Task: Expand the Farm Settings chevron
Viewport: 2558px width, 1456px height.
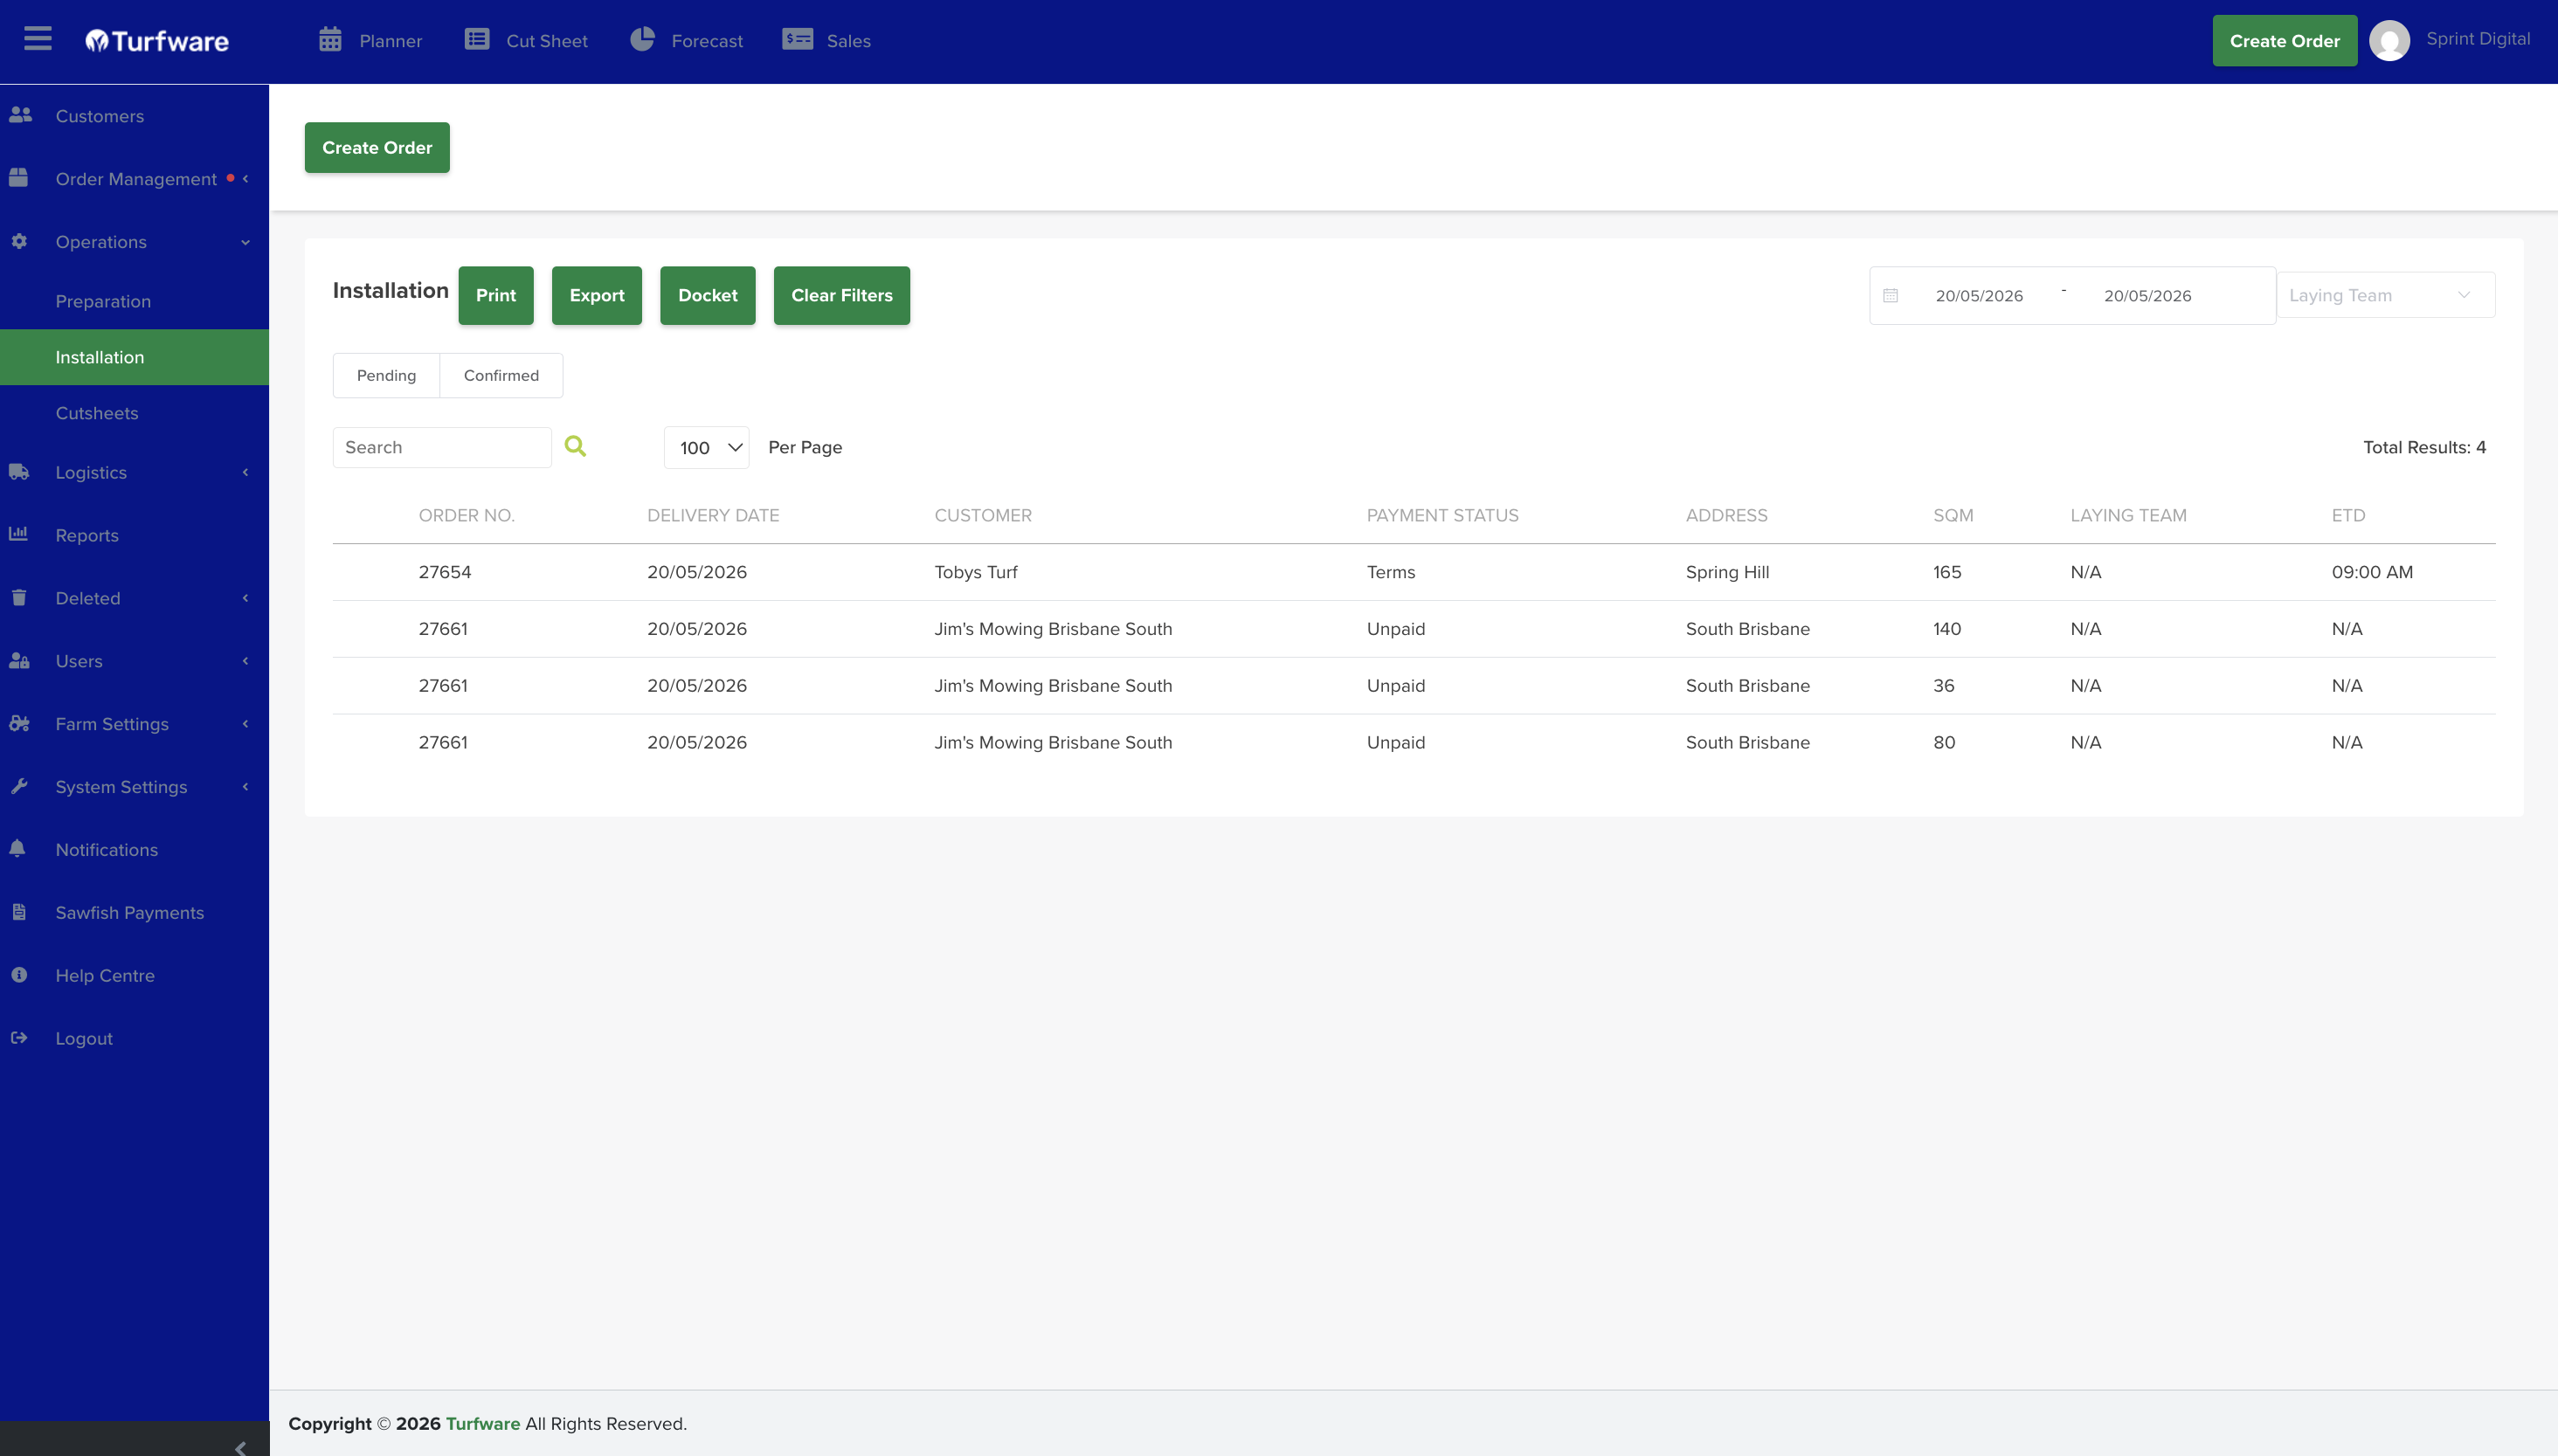Action: point(245,724)
